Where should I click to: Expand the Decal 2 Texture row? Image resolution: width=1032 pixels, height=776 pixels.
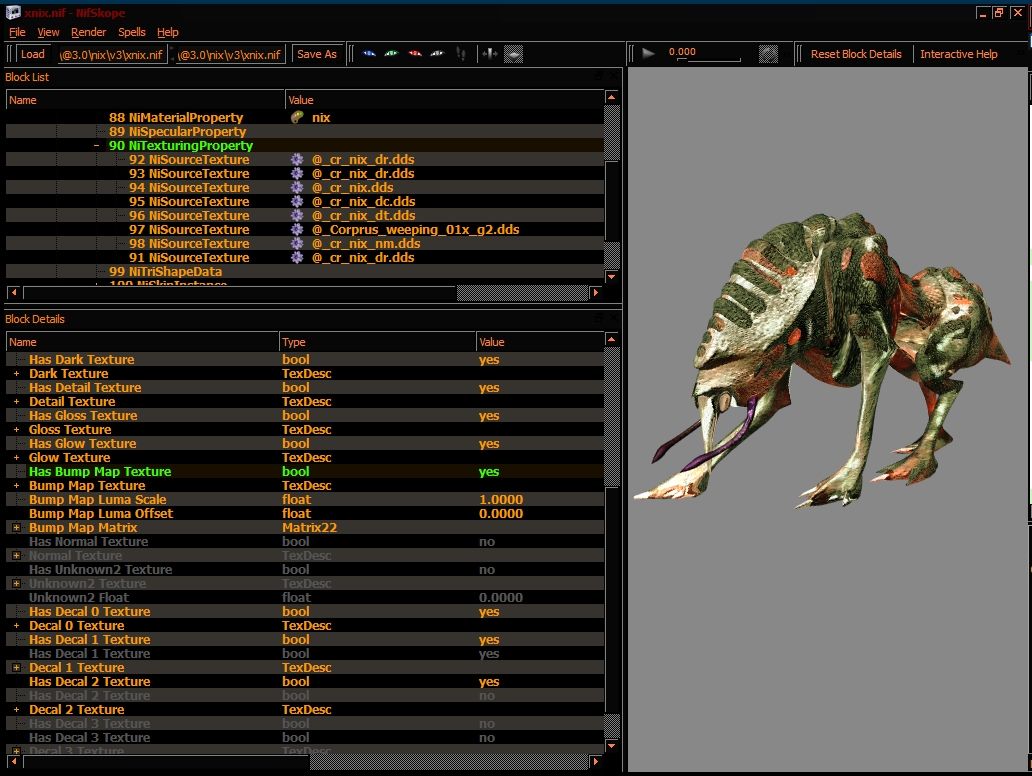pos(16,710)
